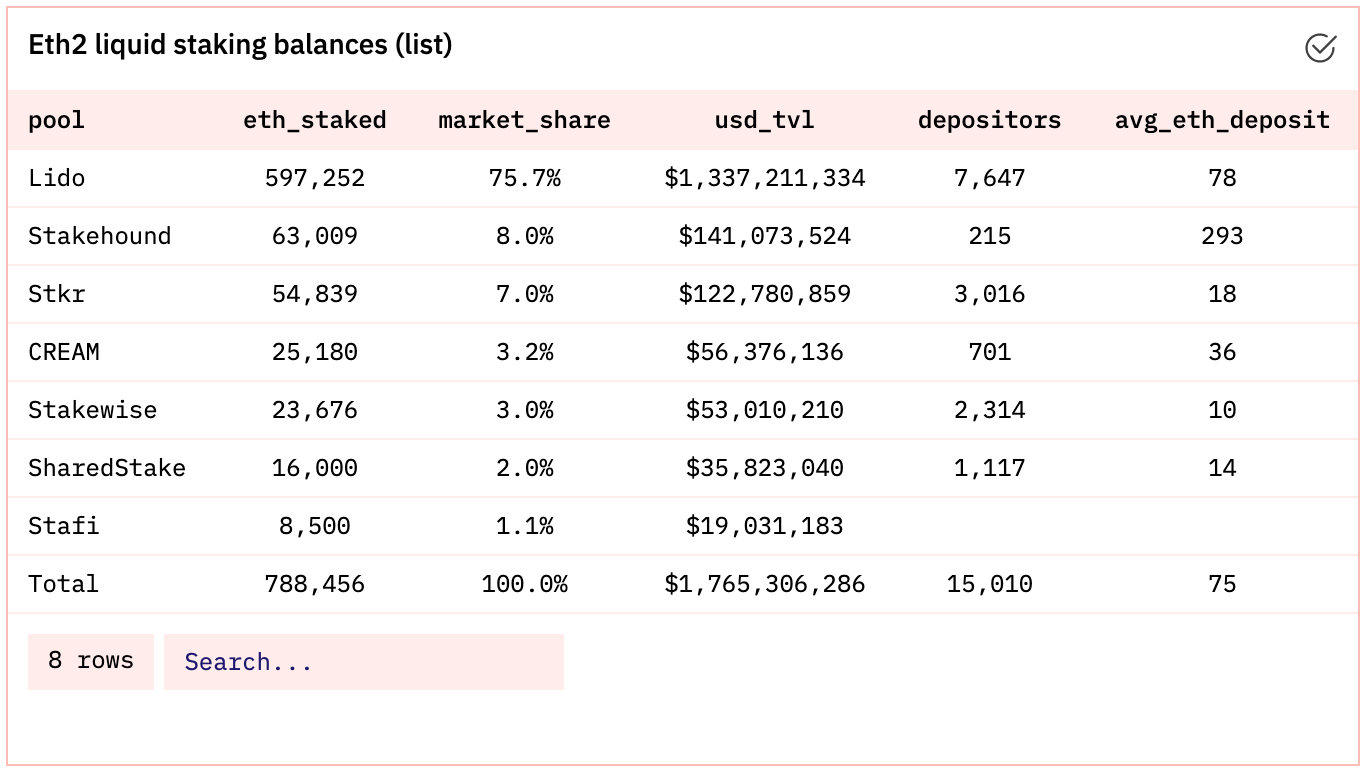Viewport: 1366px width, 770px height.
Task: Click market share 3.2%
Action: tap(525, 352)
